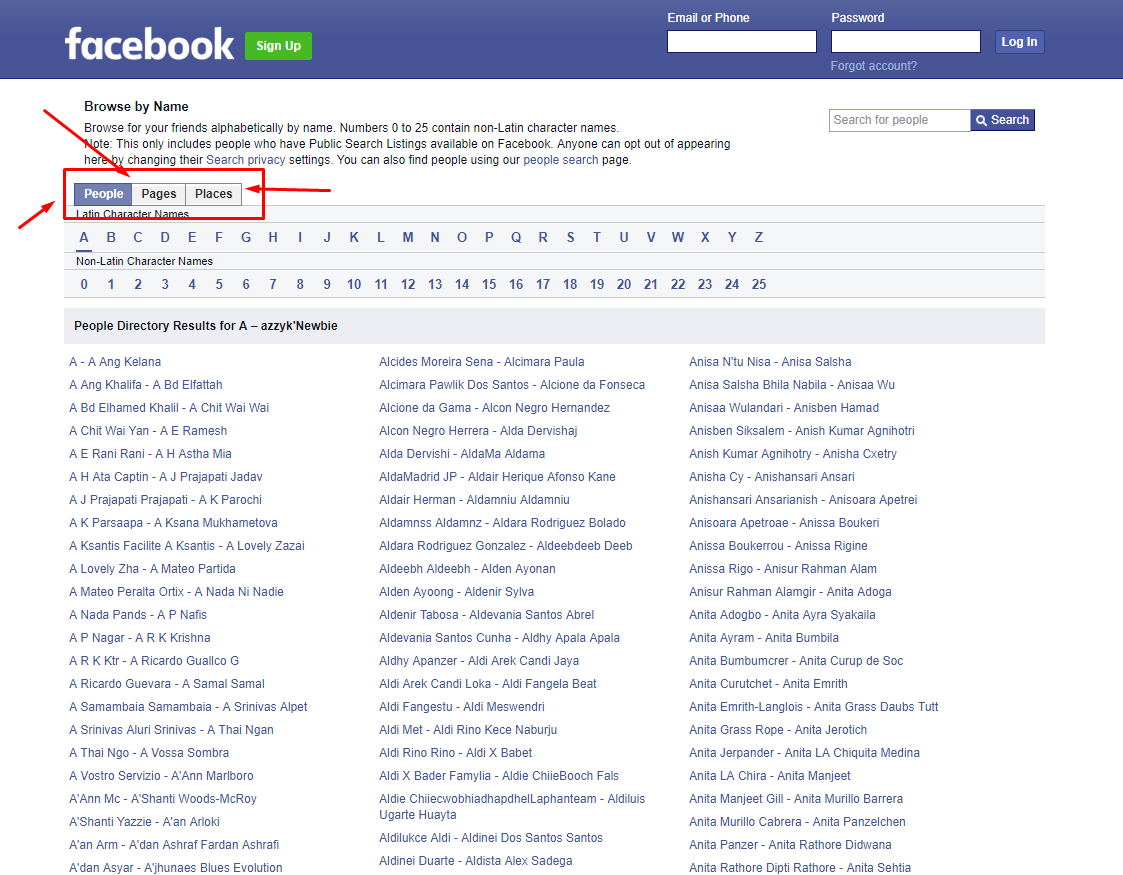Open 'Aldi Rino Rino - Aldi X Babet'
The height and width of the screenshot is (875, 1123).
pos(456,753)
